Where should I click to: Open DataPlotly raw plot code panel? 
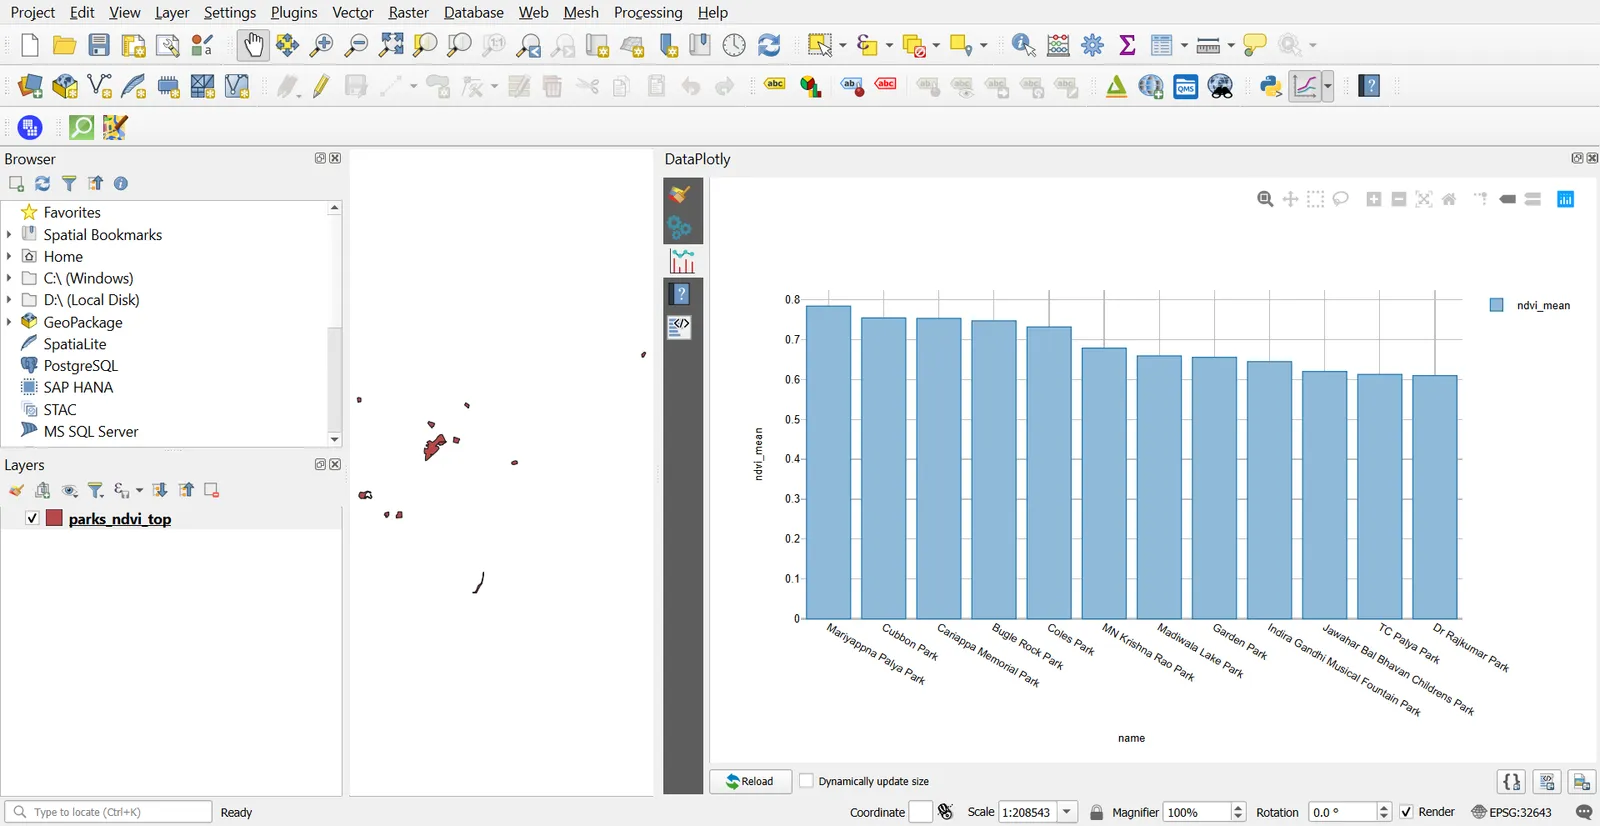point(681,327)
